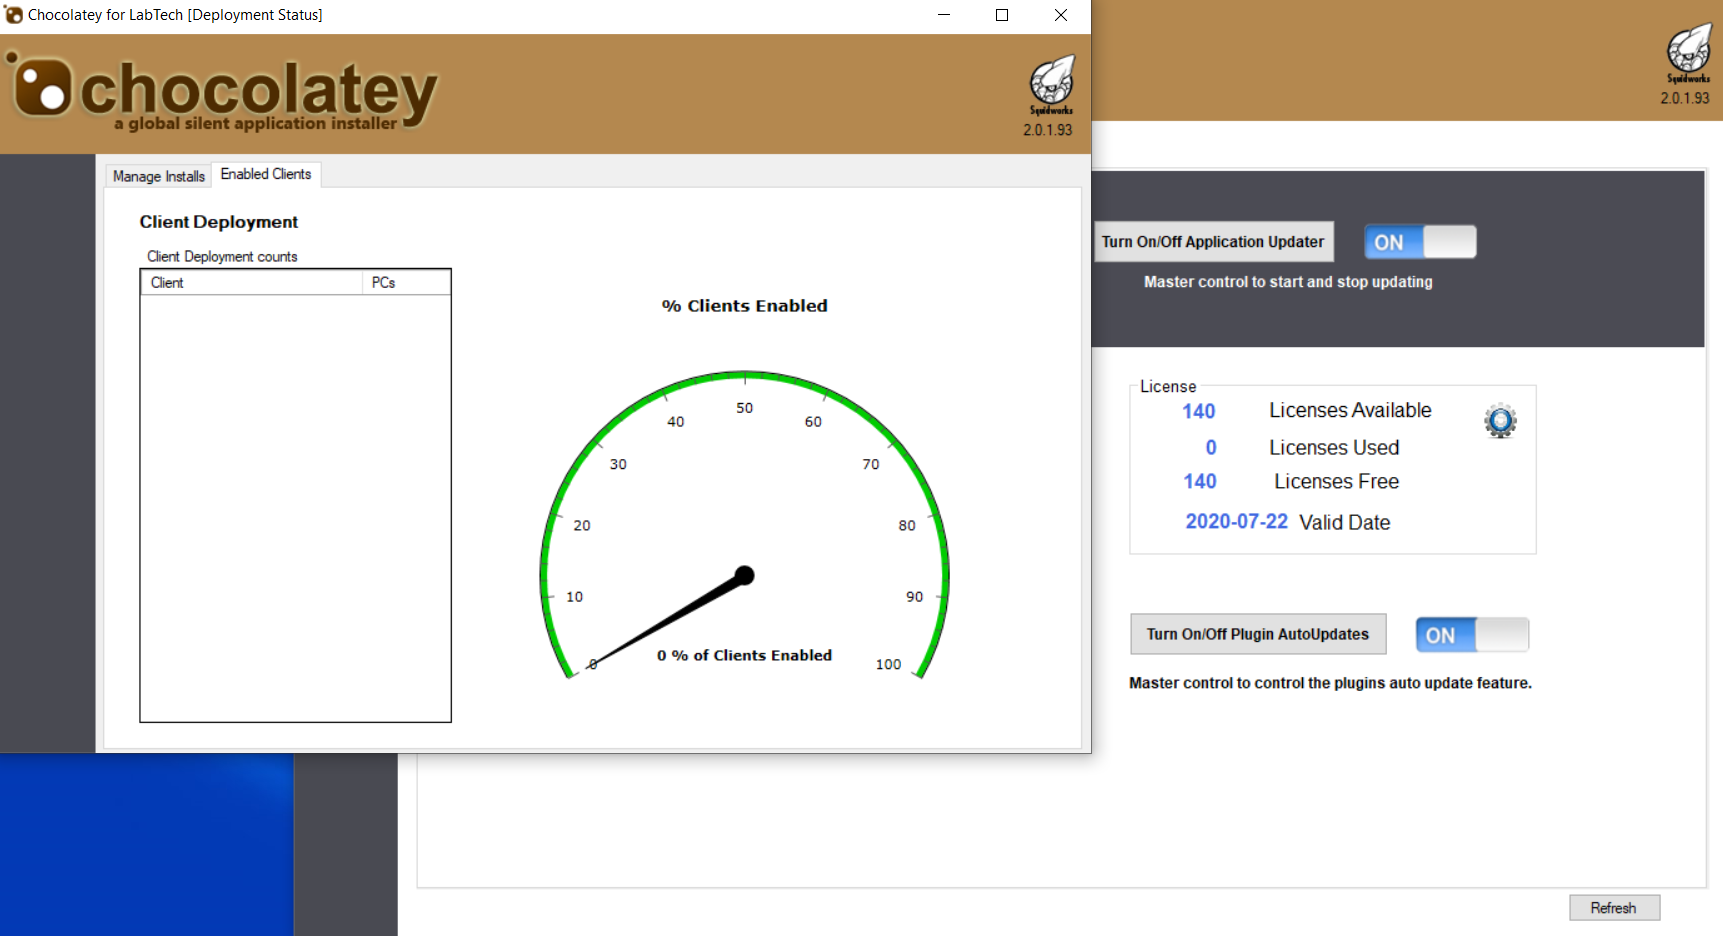Click the 2020-07-22 valid date value

pos(1236,522)
